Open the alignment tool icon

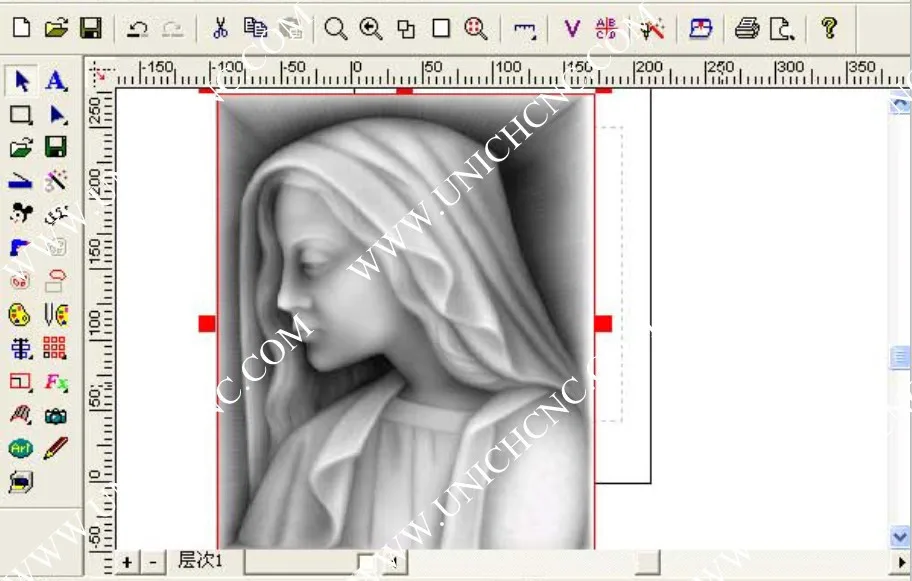coord(20,348)
